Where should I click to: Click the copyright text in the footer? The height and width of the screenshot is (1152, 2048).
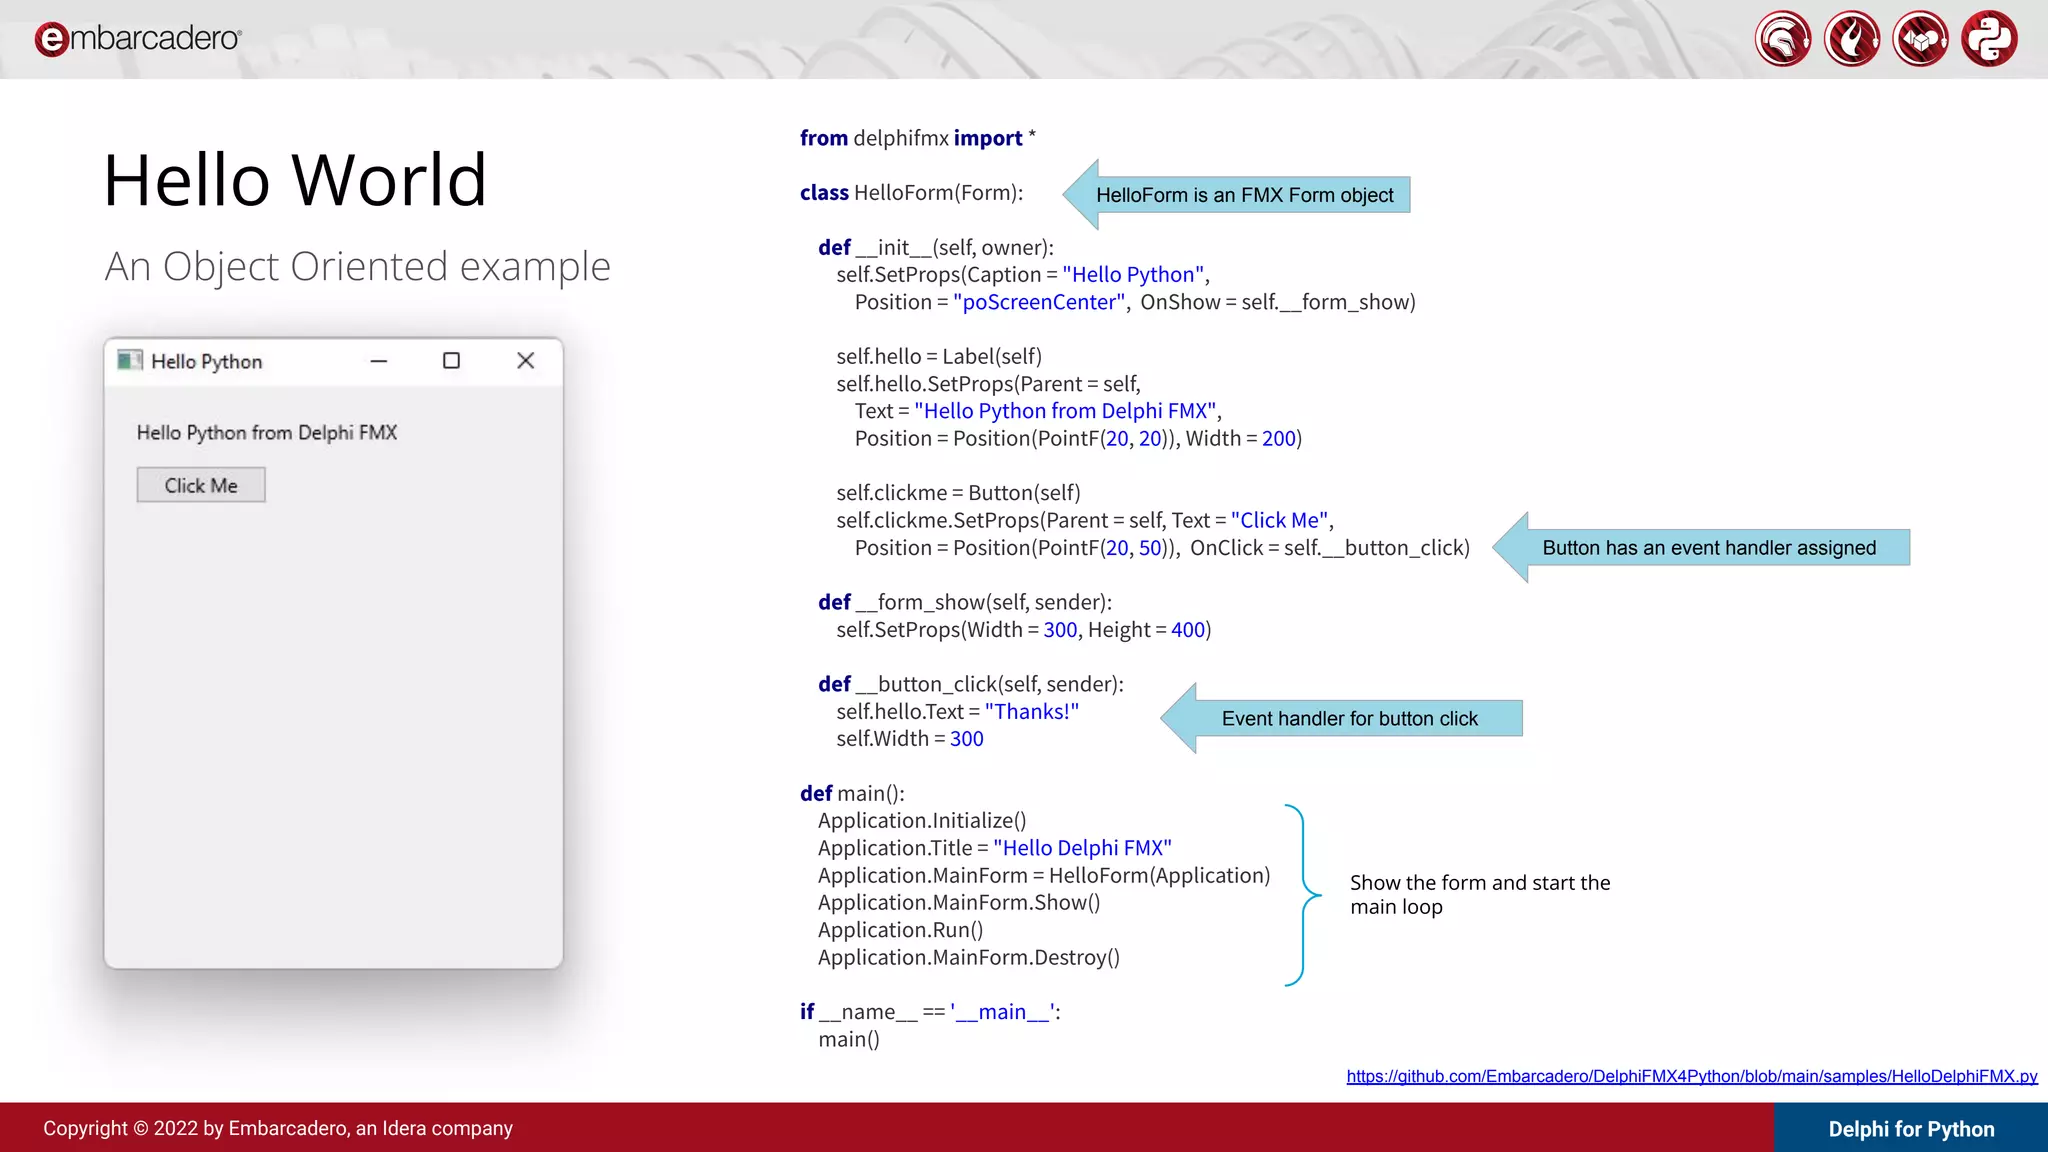click(278, 1128)
